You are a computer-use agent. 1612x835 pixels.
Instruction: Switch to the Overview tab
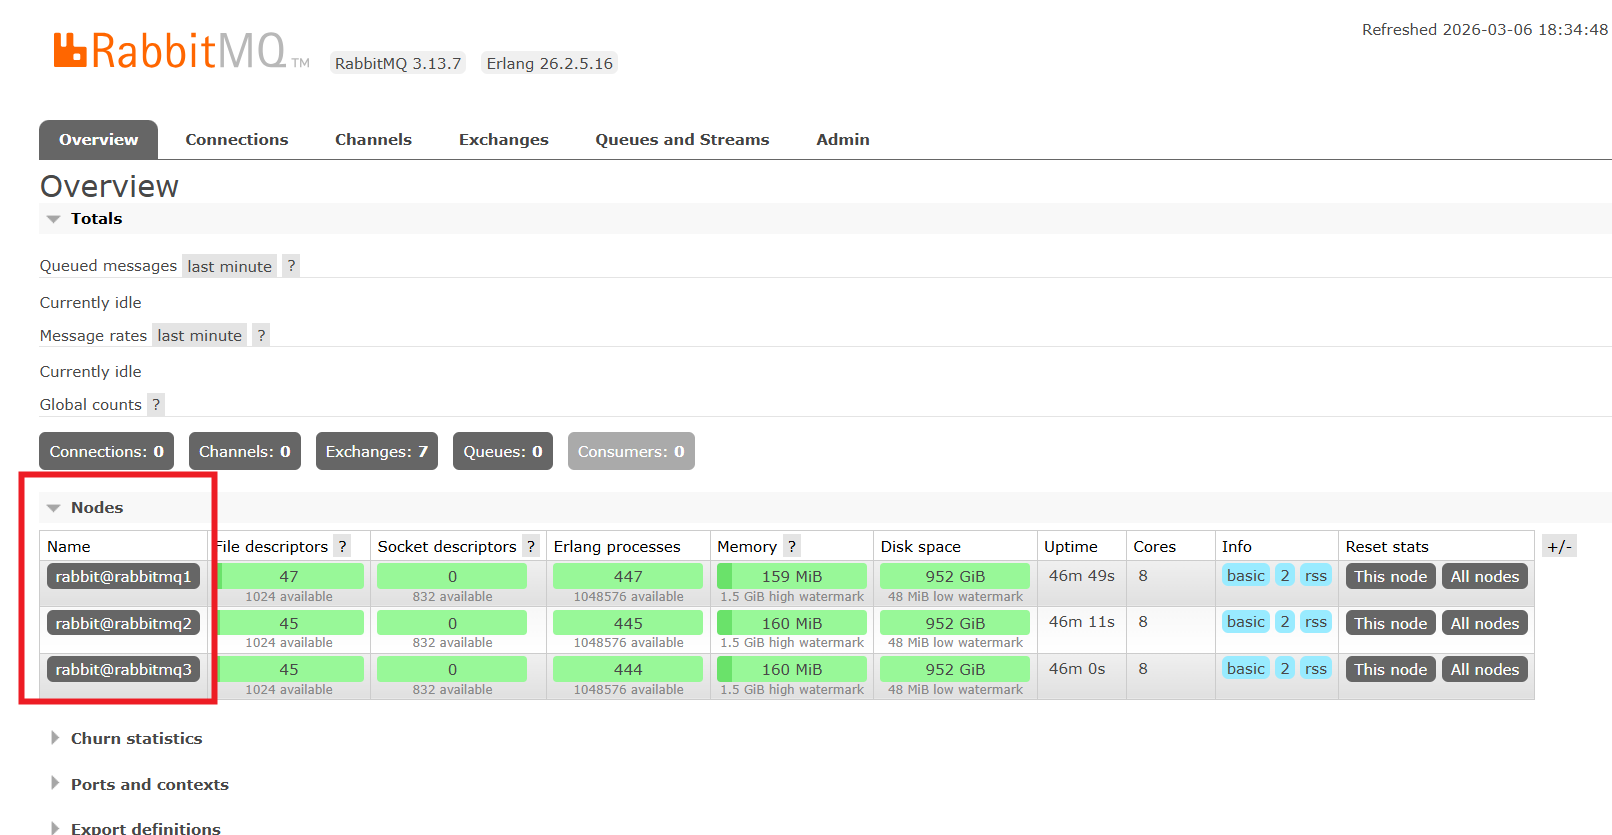point(98,139)
